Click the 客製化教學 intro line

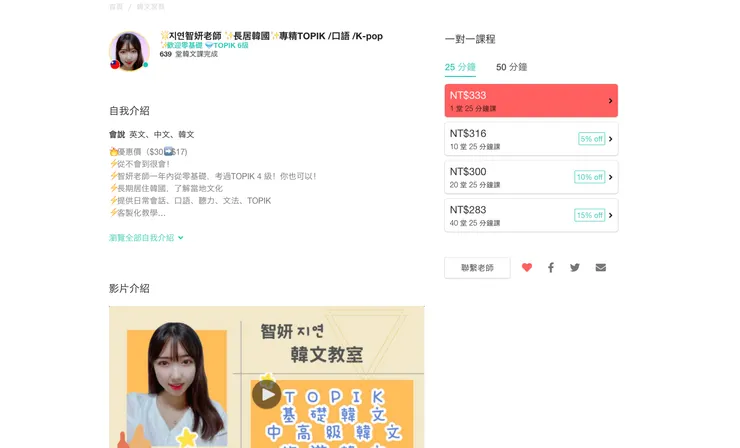(137, 213)
